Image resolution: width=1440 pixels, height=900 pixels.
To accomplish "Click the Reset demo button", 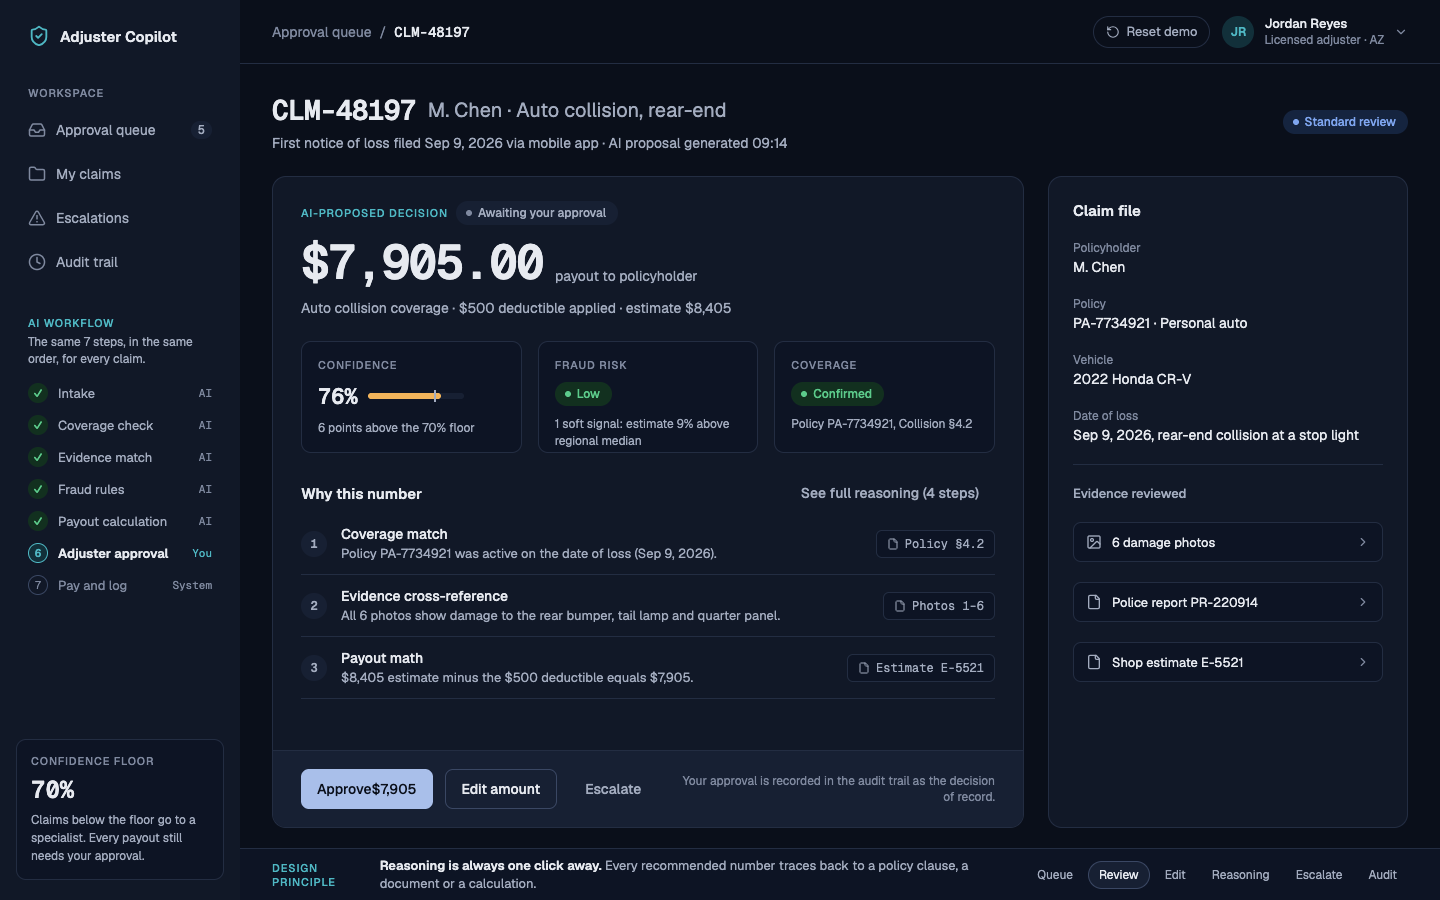I will (x=1151, y=32).
